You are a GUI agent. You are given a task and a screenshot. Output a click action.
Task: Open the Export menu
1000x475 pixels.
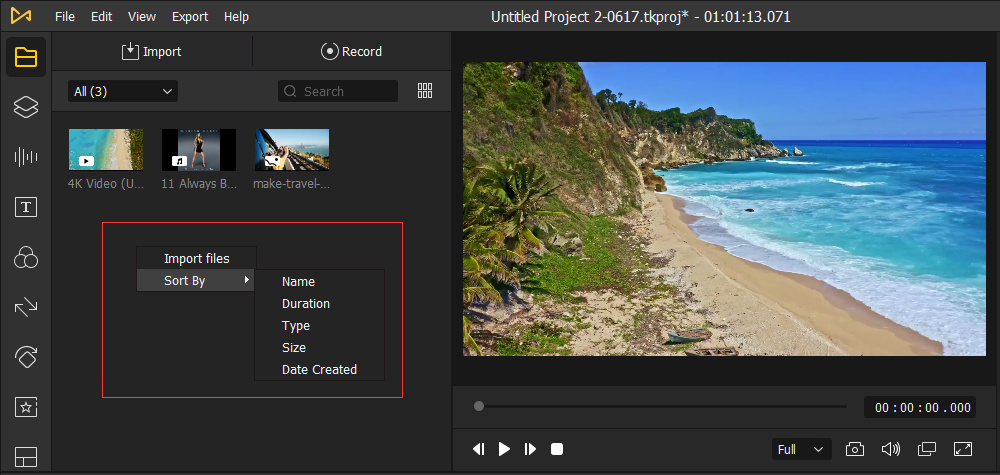pos(190,17)
